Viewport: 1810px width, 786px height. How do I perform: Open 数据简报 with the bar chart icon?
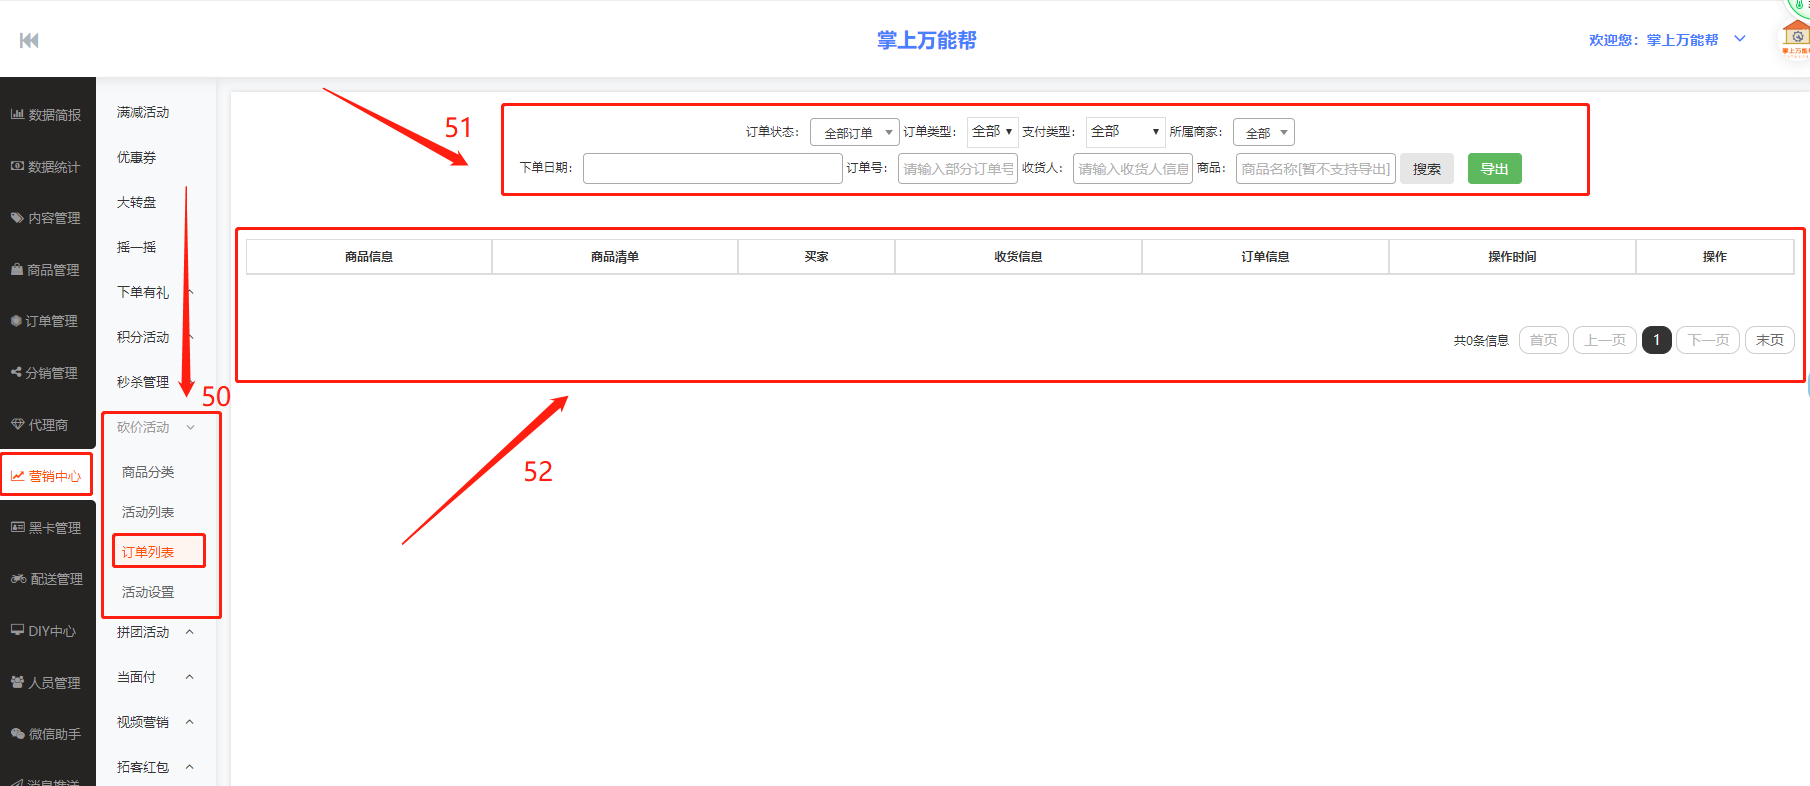pyautogui.click(x=47, y=115)
